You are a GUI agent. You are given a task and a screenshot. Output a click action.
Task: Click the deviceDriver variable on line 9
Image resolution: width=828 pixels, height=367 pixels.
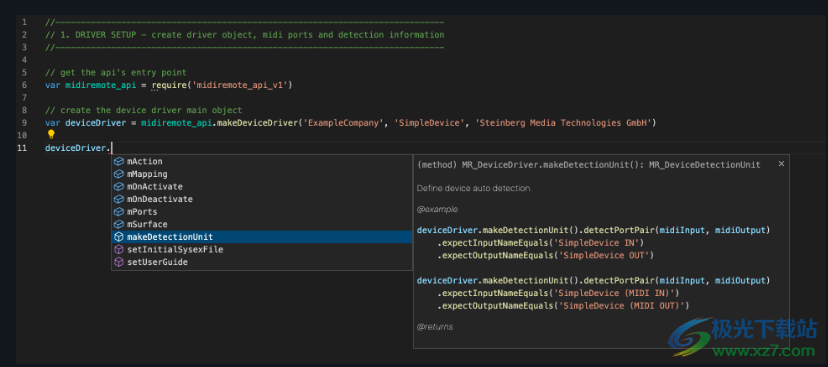(96, 123)
